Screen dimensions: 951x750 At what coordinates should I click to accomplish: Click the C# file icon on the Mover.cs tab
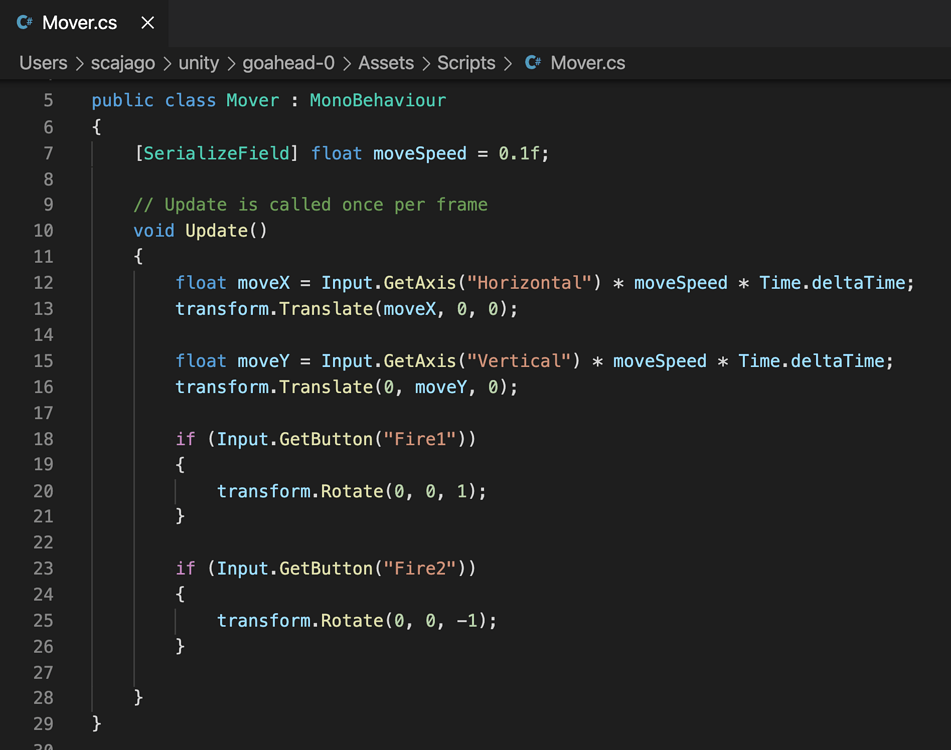pos(23,22)
